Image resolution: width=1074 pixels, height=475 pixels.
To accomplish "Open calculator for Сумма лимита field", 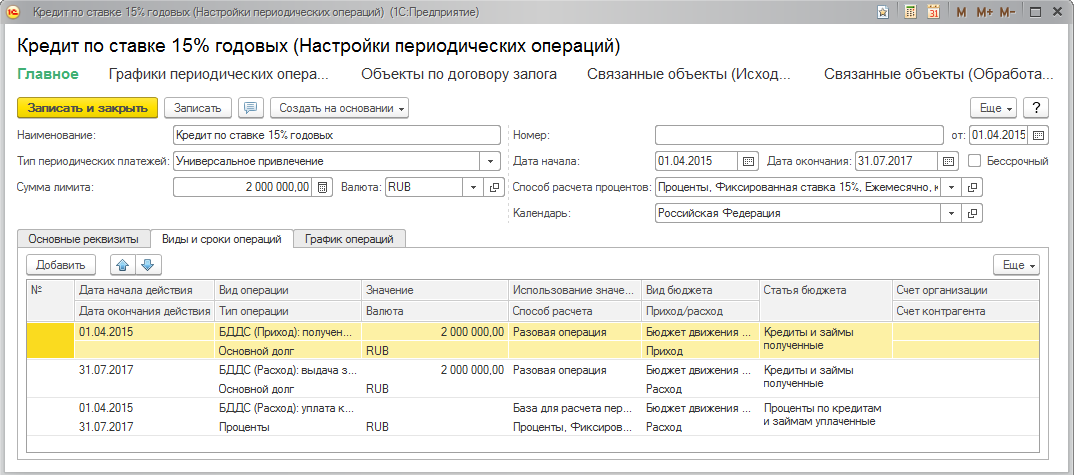I will (323, 187).
